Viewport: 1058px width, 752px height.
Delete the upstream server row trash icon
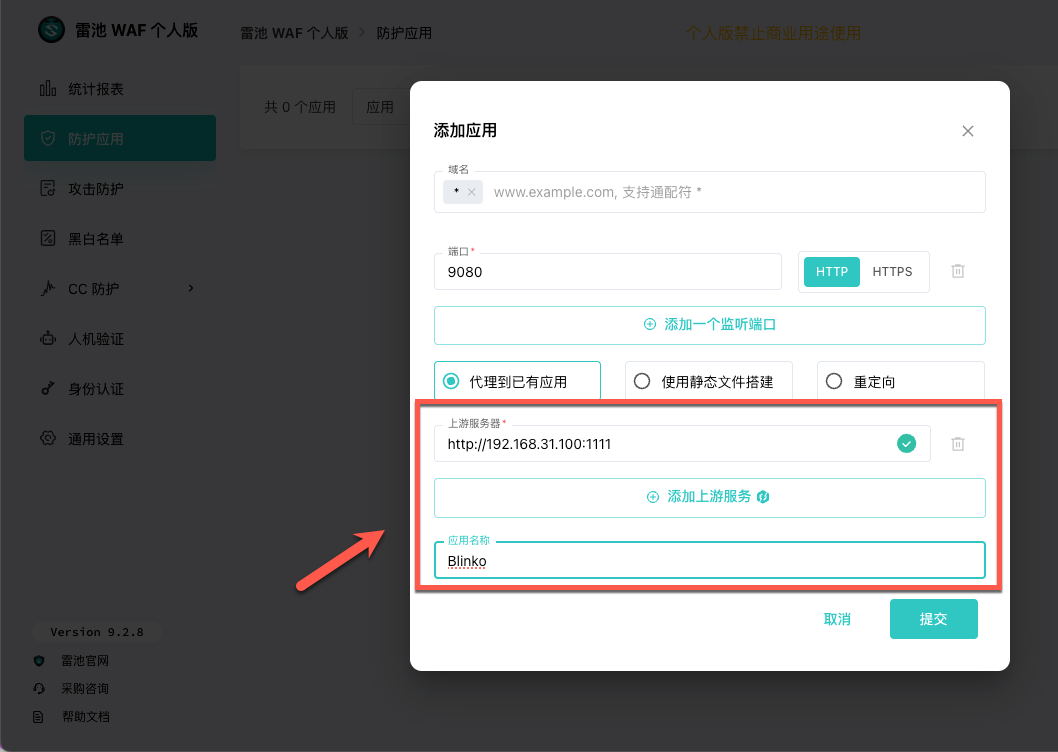tap(957, 444)
